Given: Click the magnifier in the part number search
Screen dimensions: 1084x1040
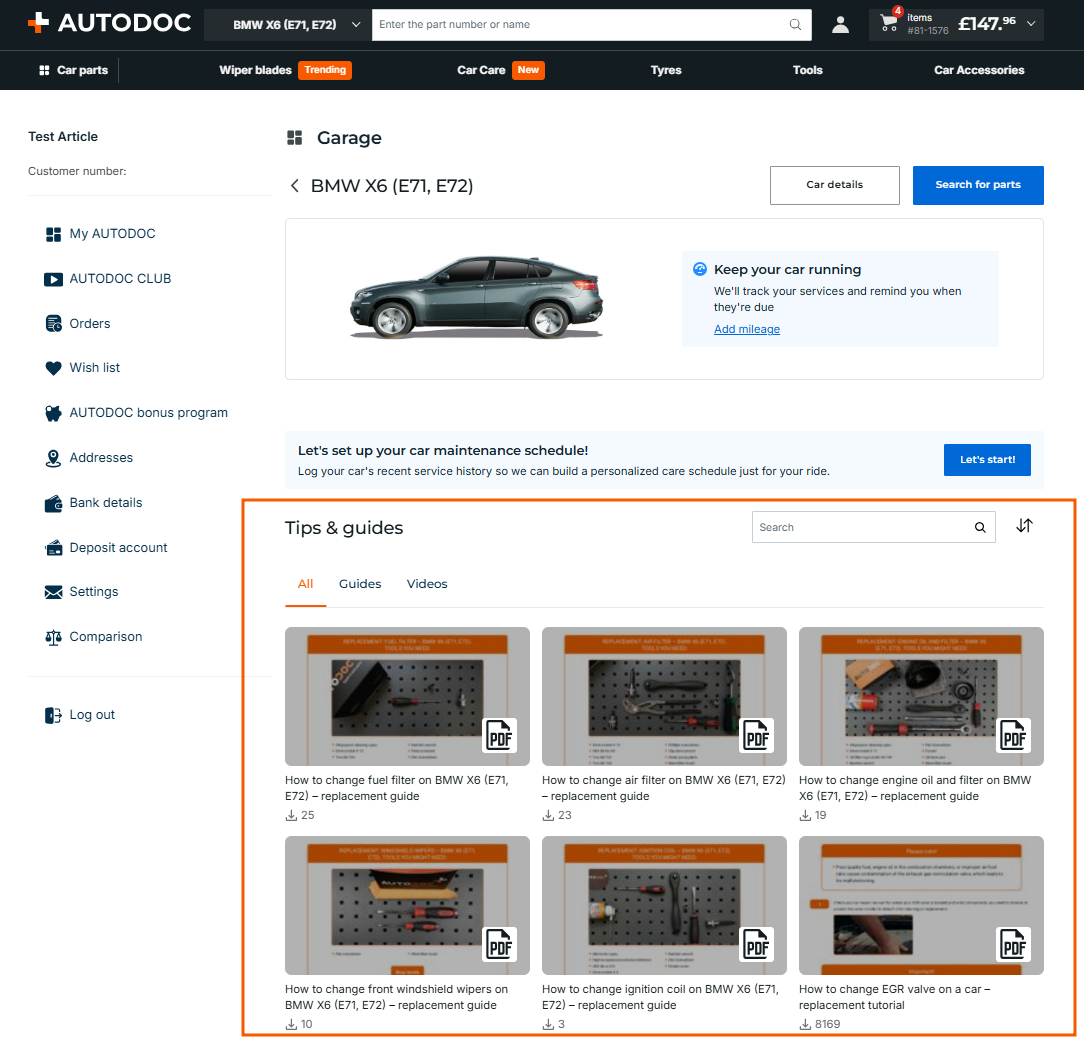Looking at the screenshot, I should 795,25.
